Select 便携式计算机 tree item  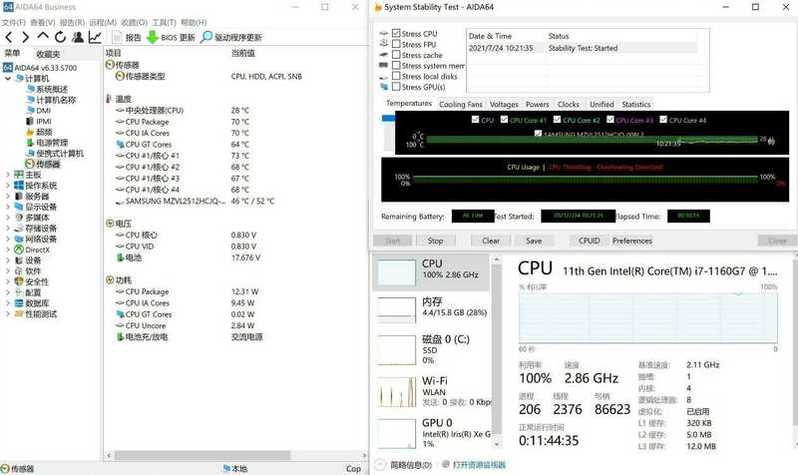(x=55, y=153)
